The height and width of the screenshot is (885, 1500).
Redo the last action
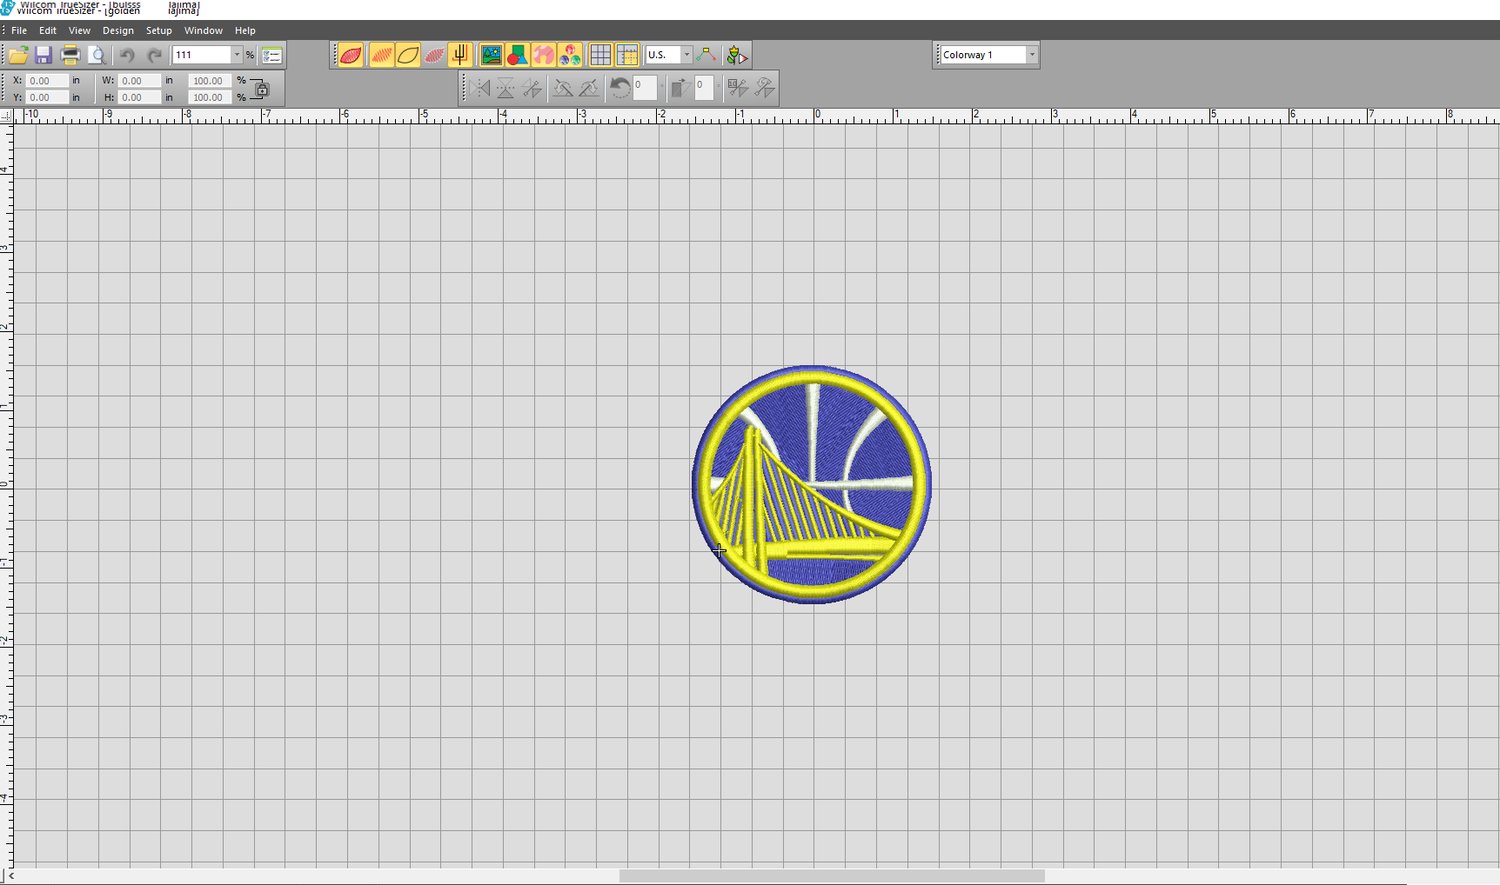click(154, 55)
